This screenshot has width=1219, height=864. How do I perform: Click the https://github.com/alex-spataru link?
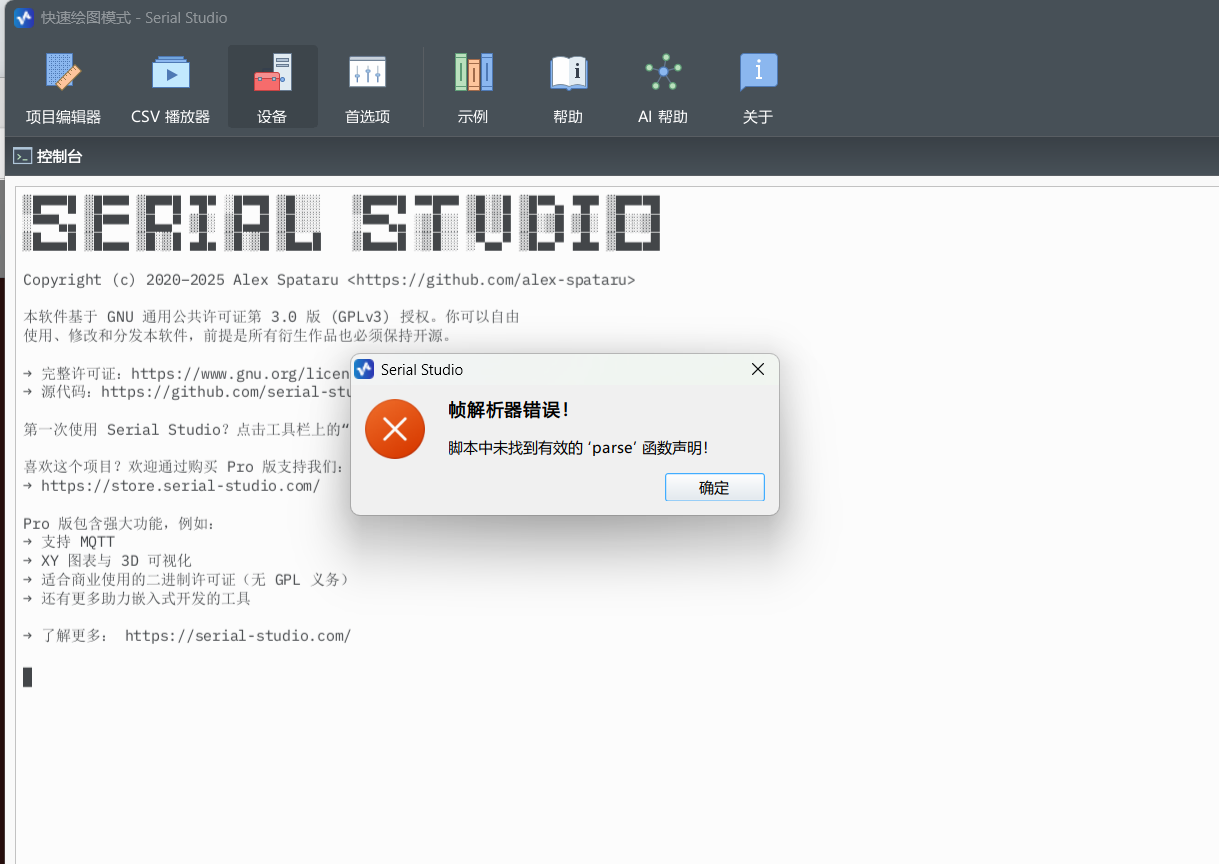point(491,280)
